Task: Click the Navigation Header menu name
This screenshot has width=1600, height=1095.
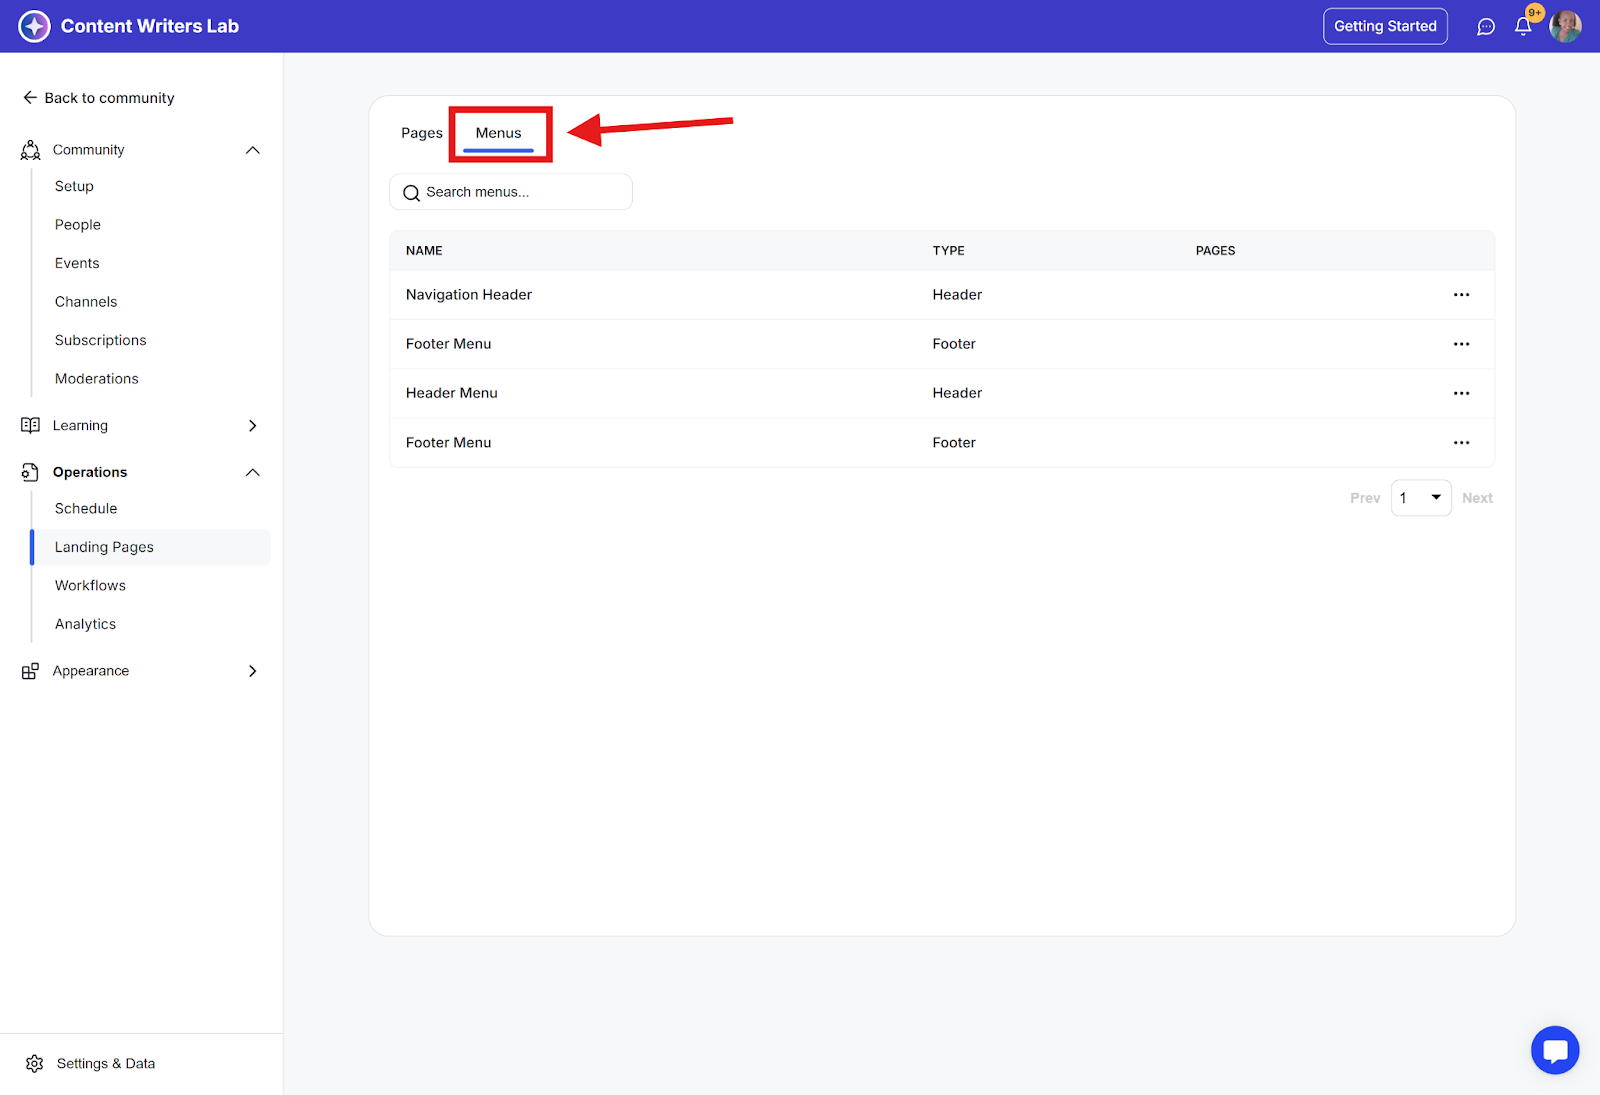Action: pos(469,295)
